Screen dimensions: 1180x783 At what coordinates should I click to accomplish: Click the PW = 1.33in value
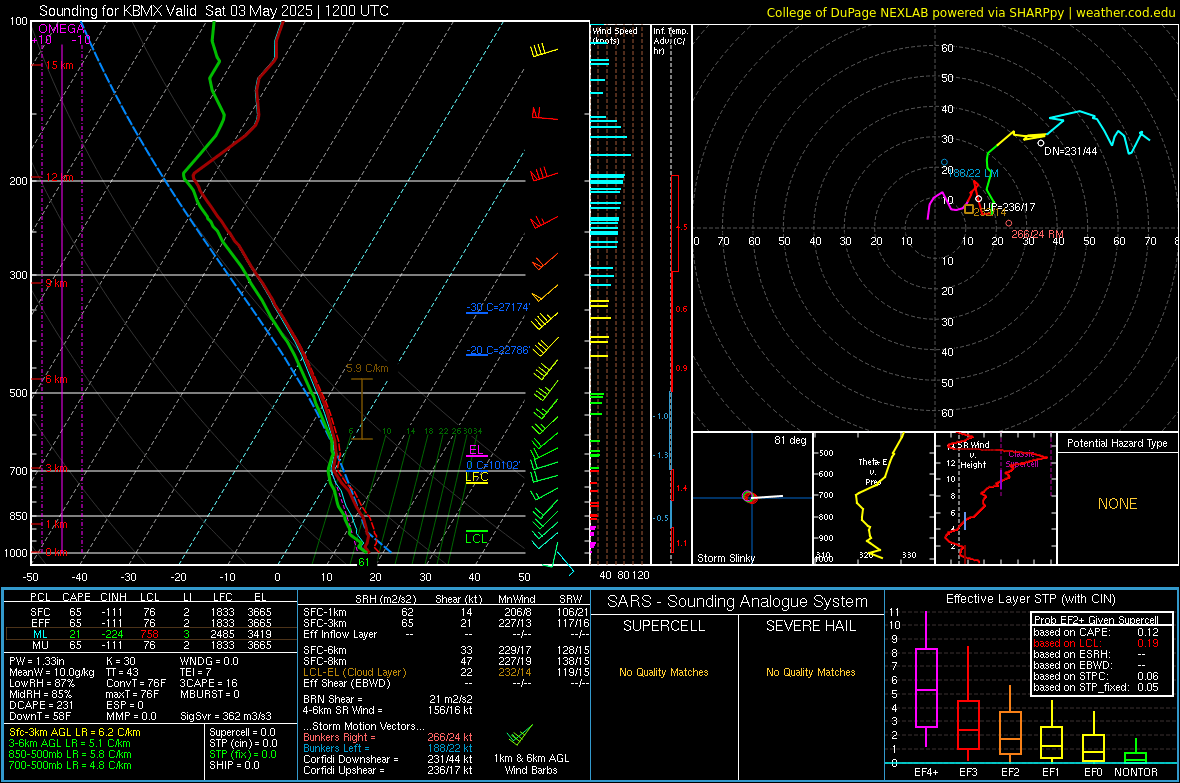(37, 661)
